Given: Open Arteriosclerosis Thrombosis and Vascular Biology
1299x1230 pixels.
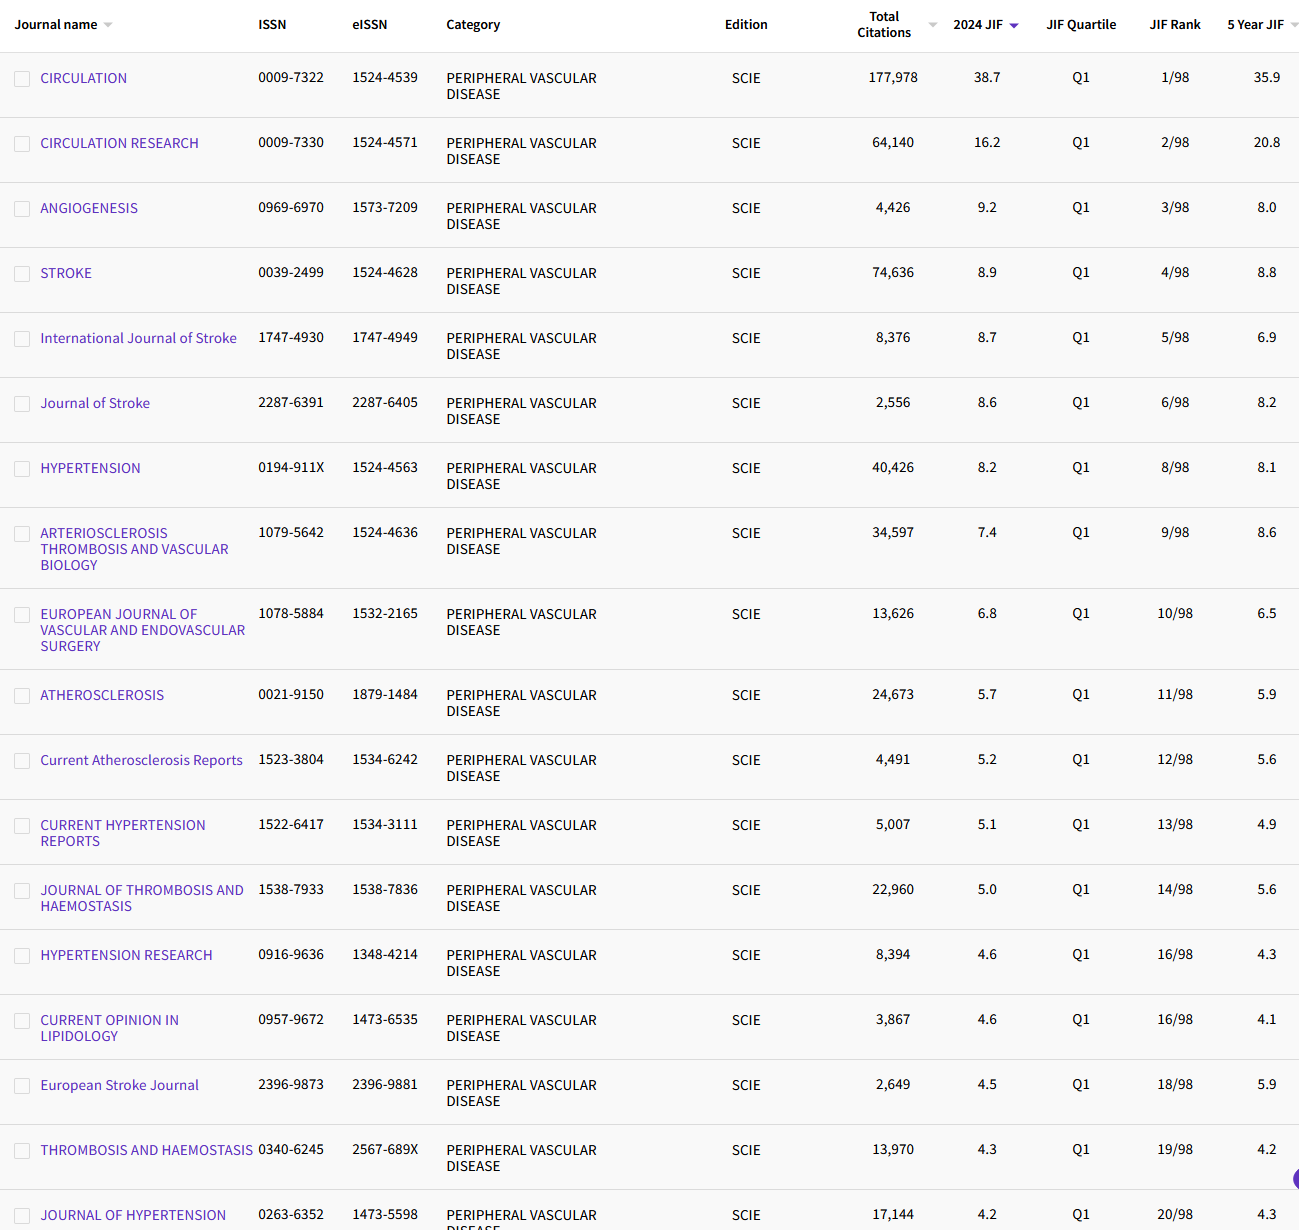Looking at the screenshot, I should 134,549.
